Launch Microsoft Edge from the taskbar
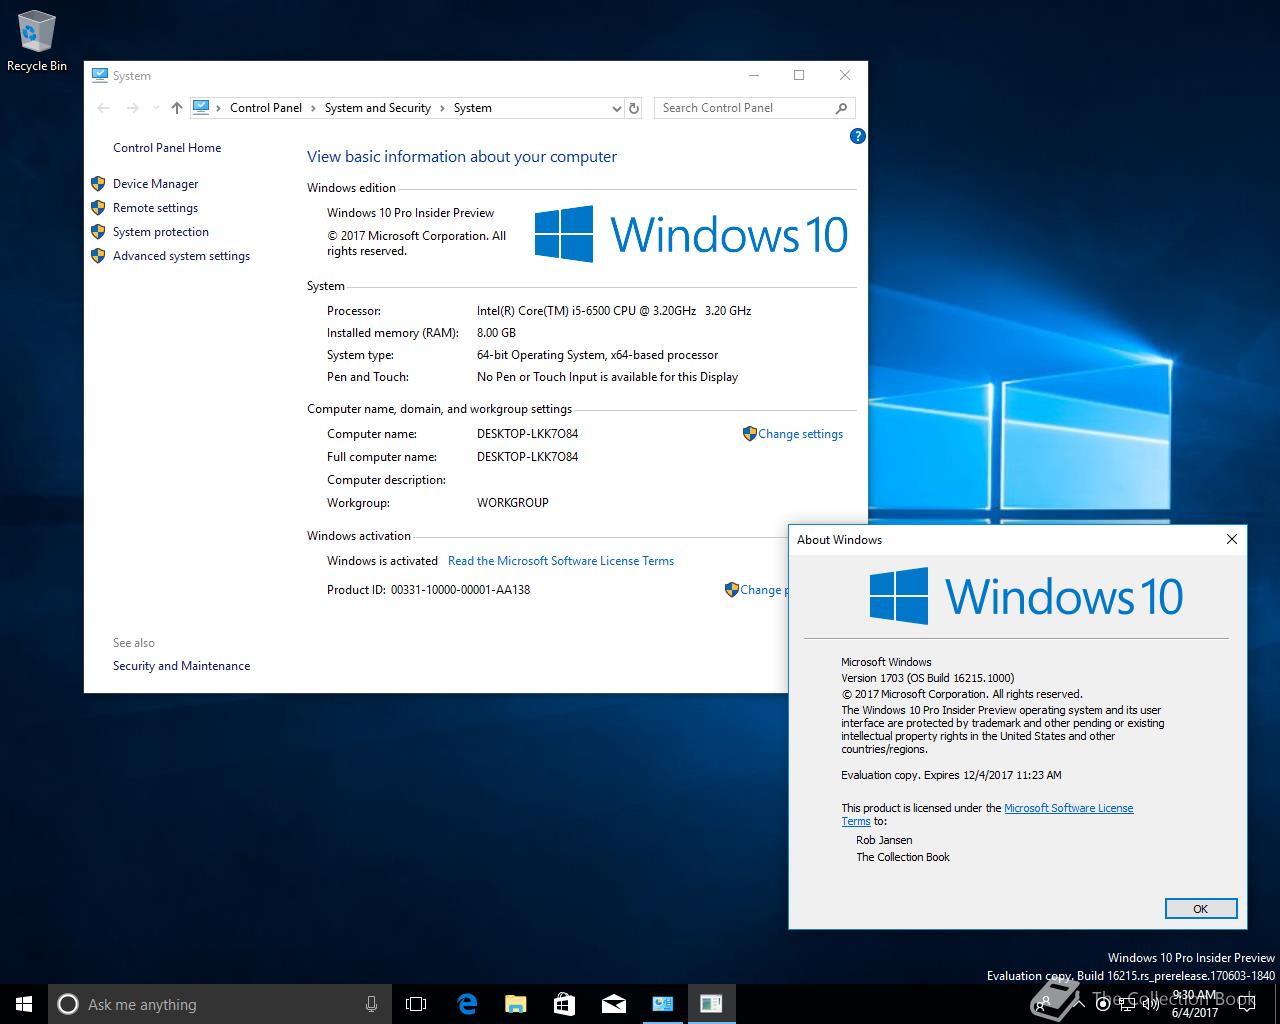Screen dimensions: 1280x1024 pyautogui.click(x=467, y=1004)
